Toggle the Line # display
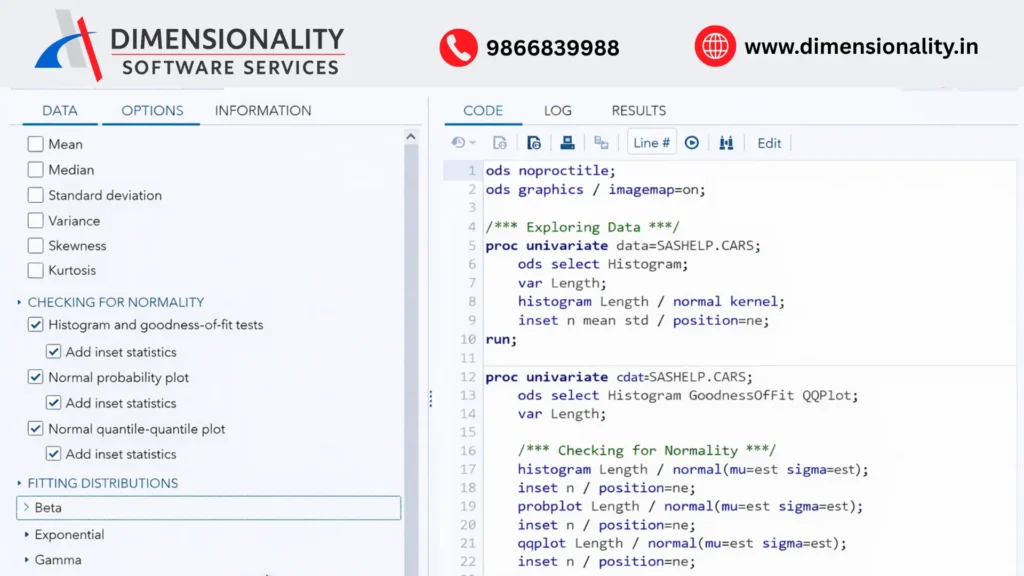This screenshot has height=576, width=1024. pyautogui.click(x=651, y=142)
